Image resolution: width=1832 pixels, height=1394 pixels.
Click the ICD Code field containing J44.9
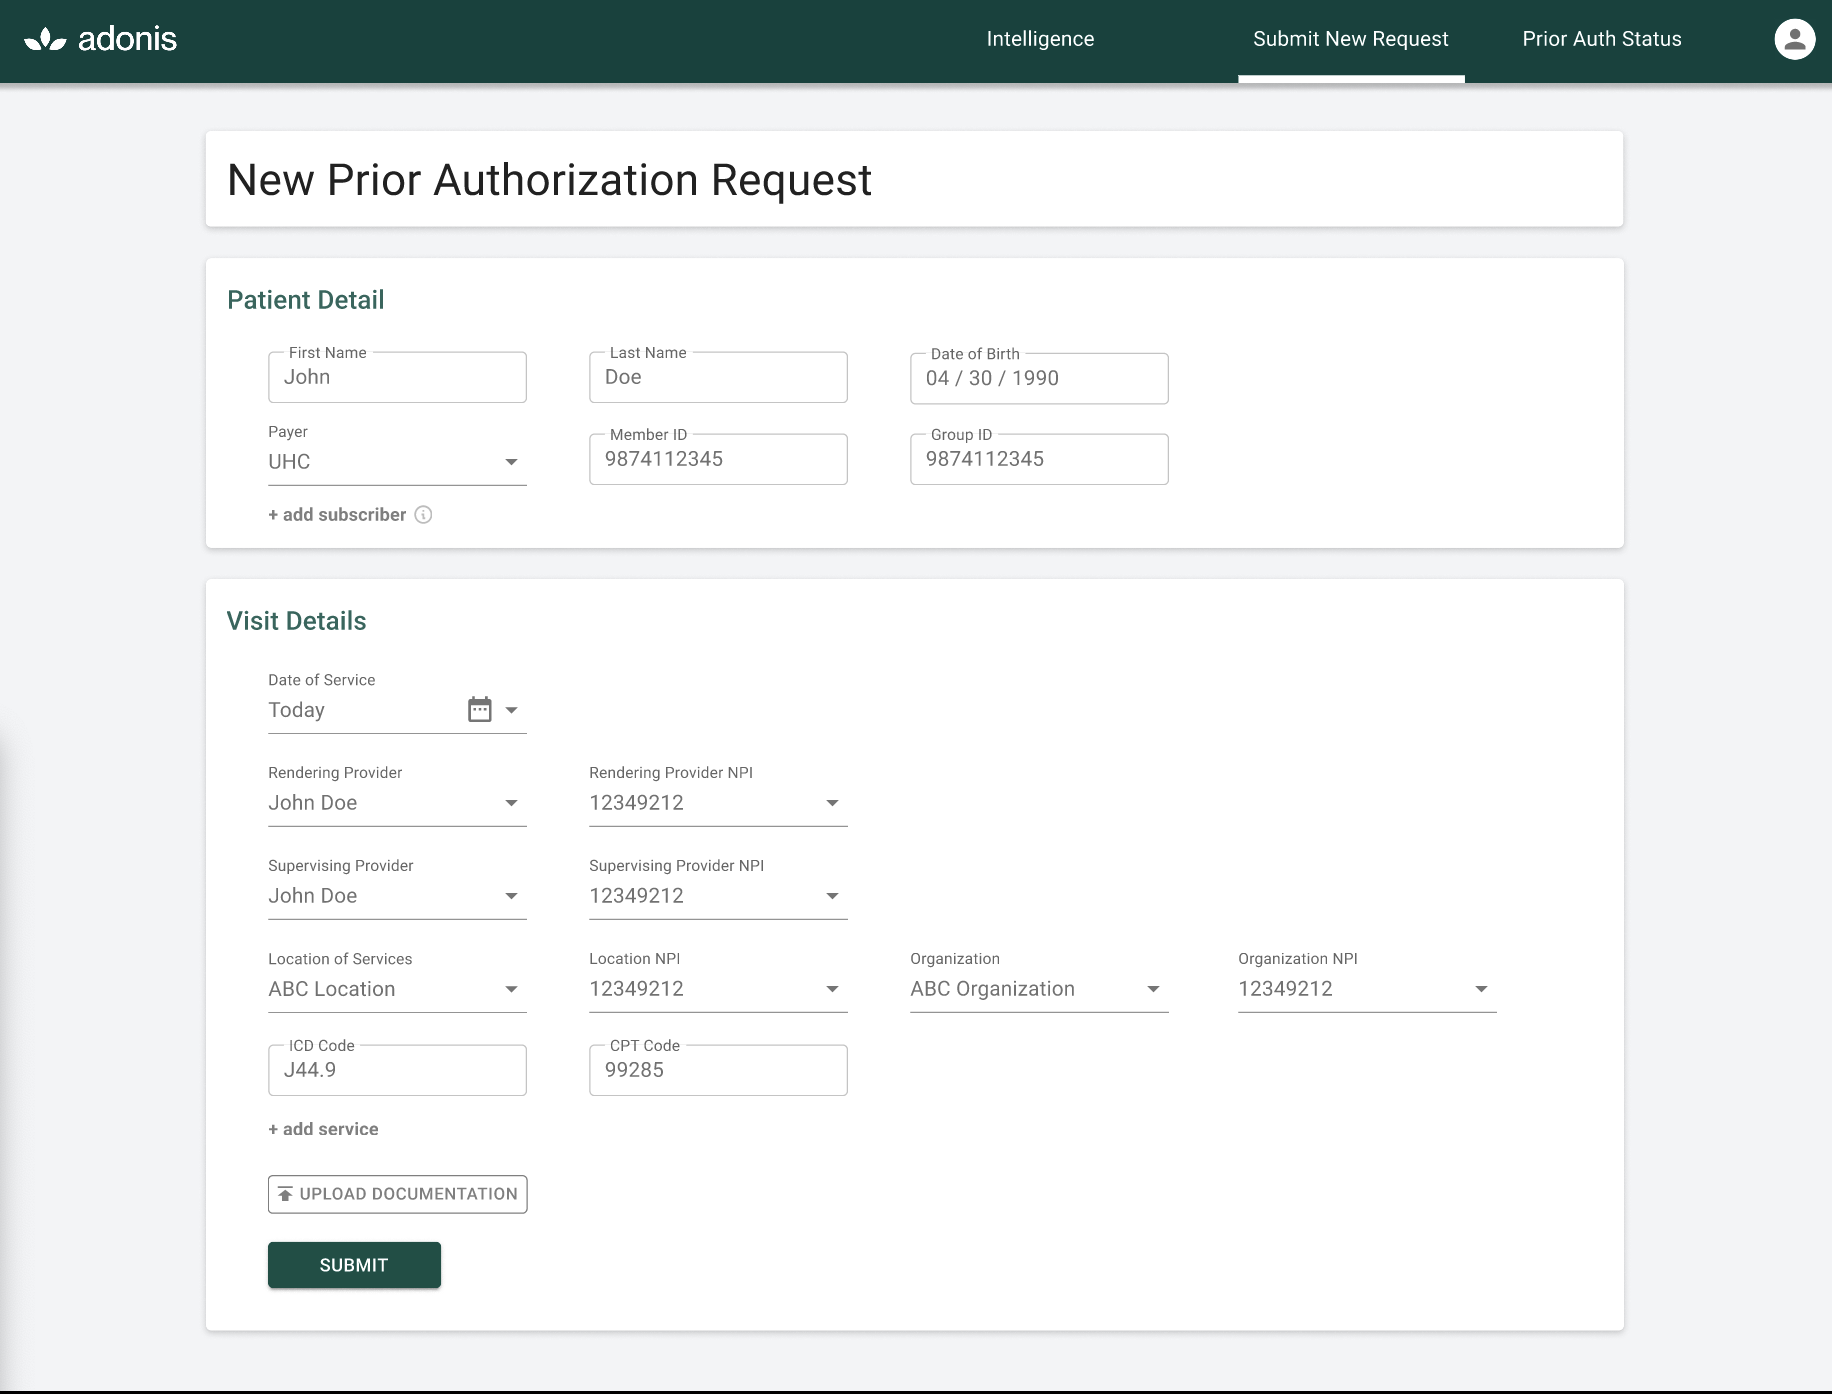pos(397,1070)
